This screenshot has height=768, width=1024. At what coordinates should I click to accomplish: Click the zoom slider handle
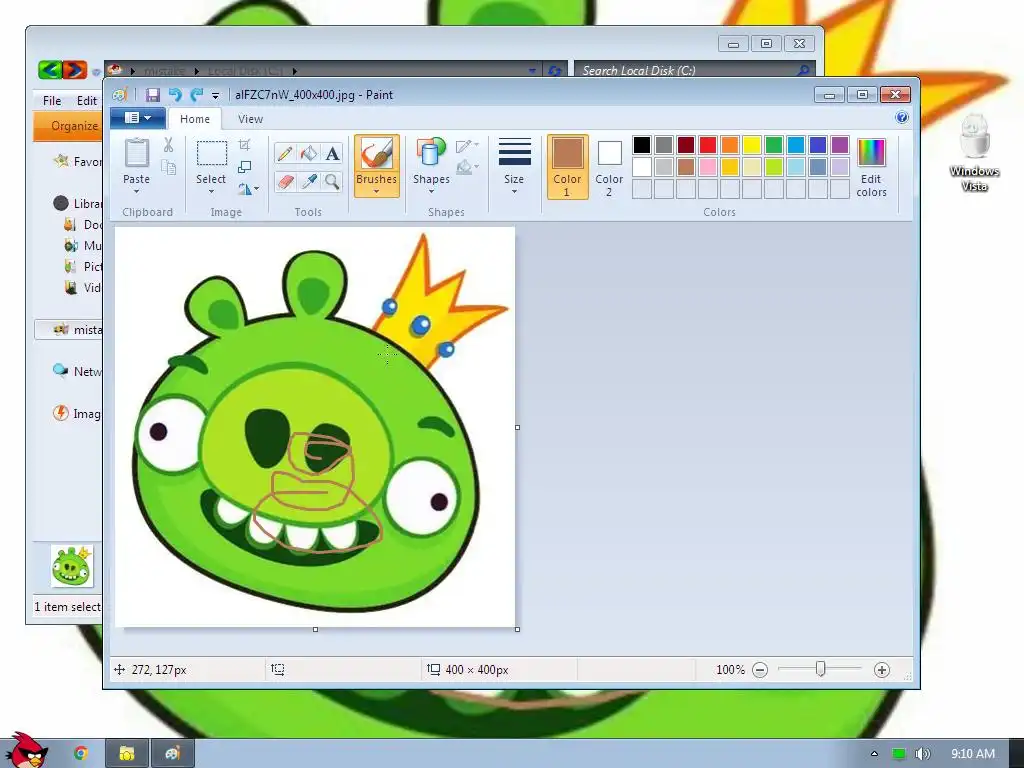pyautogui.click(x=821, y=669)
